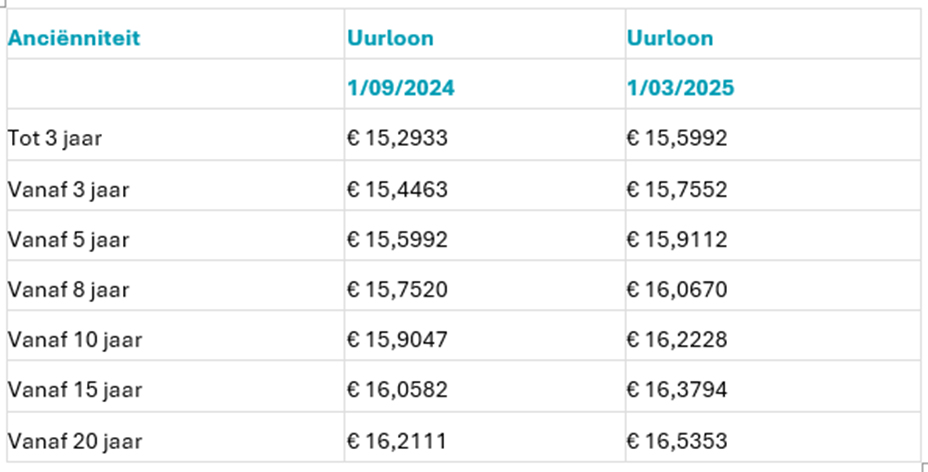Select the € 15,4463 wage cell
928x472 pixels.
398,189
